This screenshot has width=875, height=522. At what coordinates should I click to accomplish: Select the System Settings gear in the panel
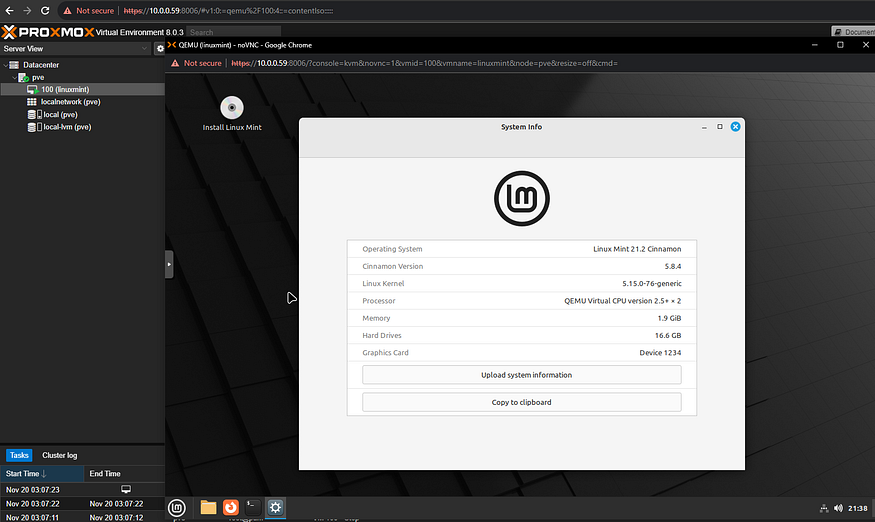[x=275, y=507]
